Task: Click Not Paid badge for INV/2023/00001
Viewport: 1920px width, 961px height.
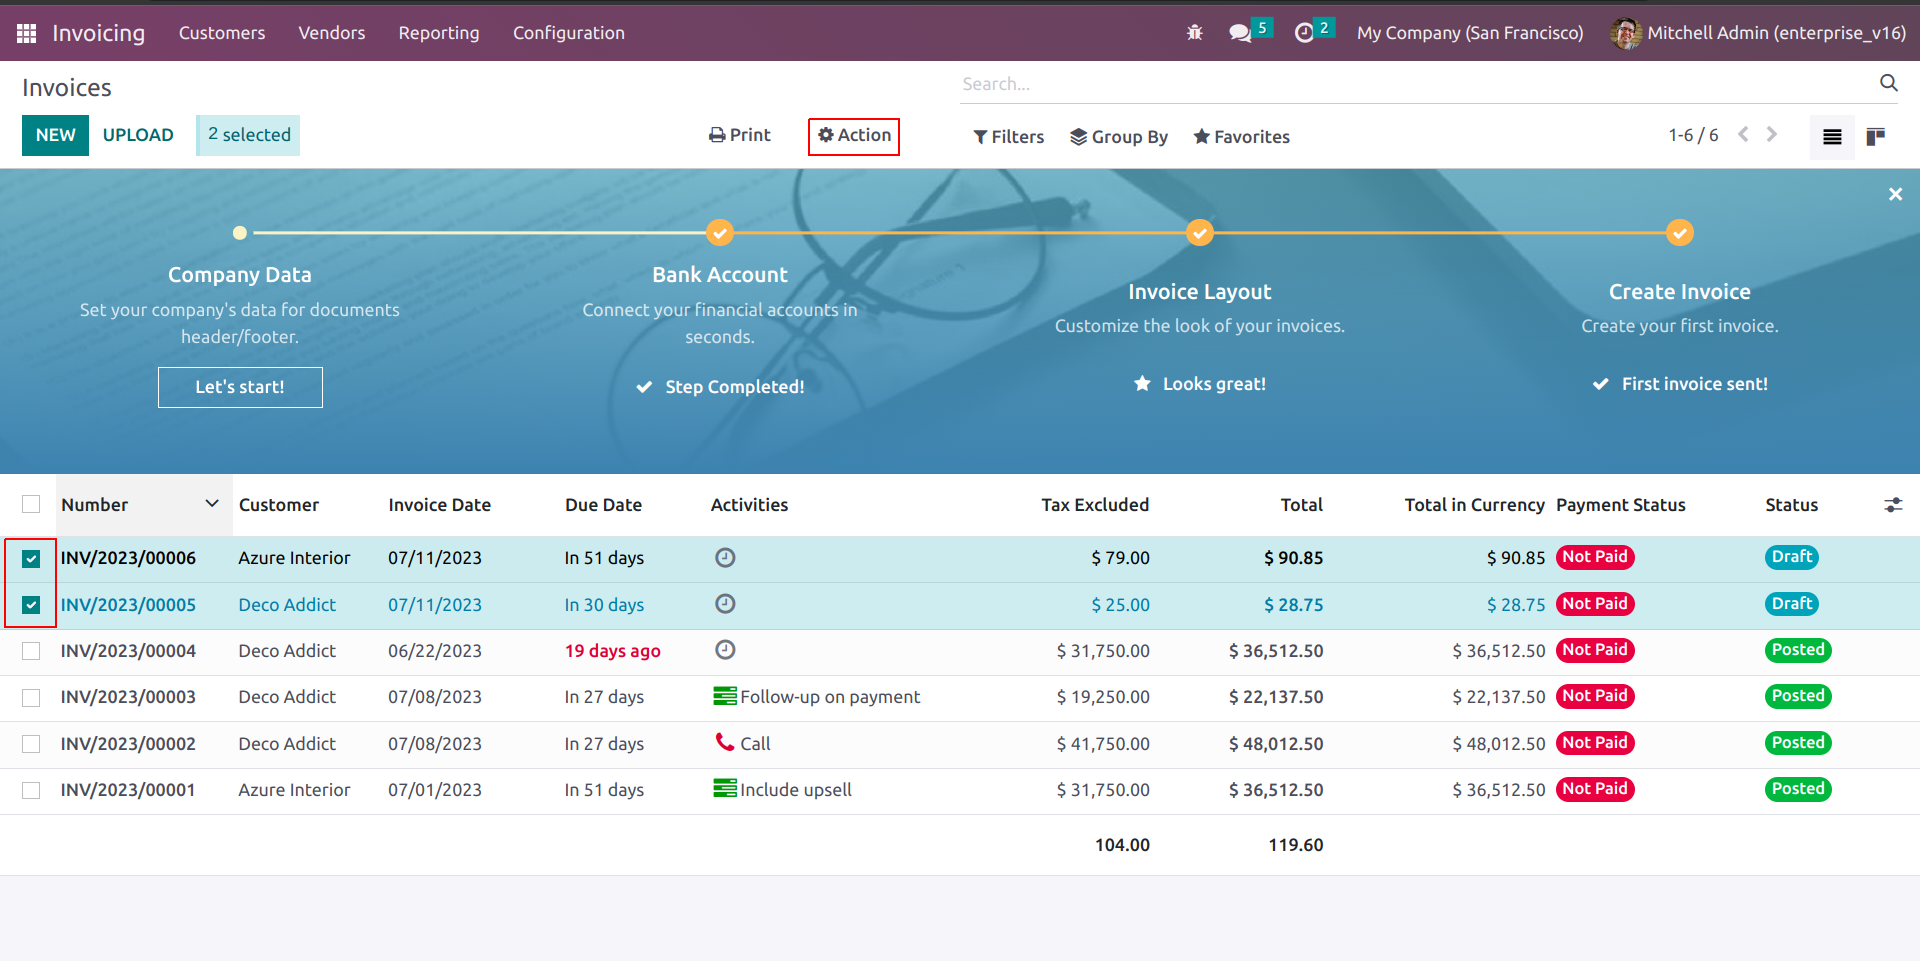Action: point(1595,789)
